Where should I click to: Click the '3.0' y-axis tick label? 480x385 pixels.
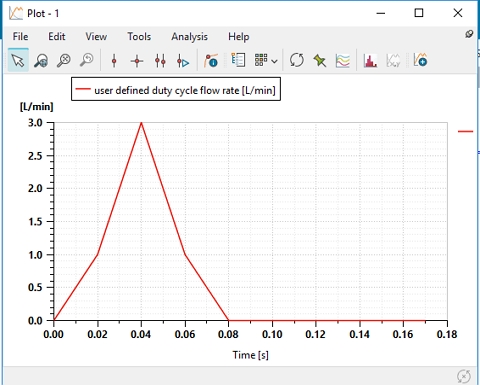tap(35, 123)
